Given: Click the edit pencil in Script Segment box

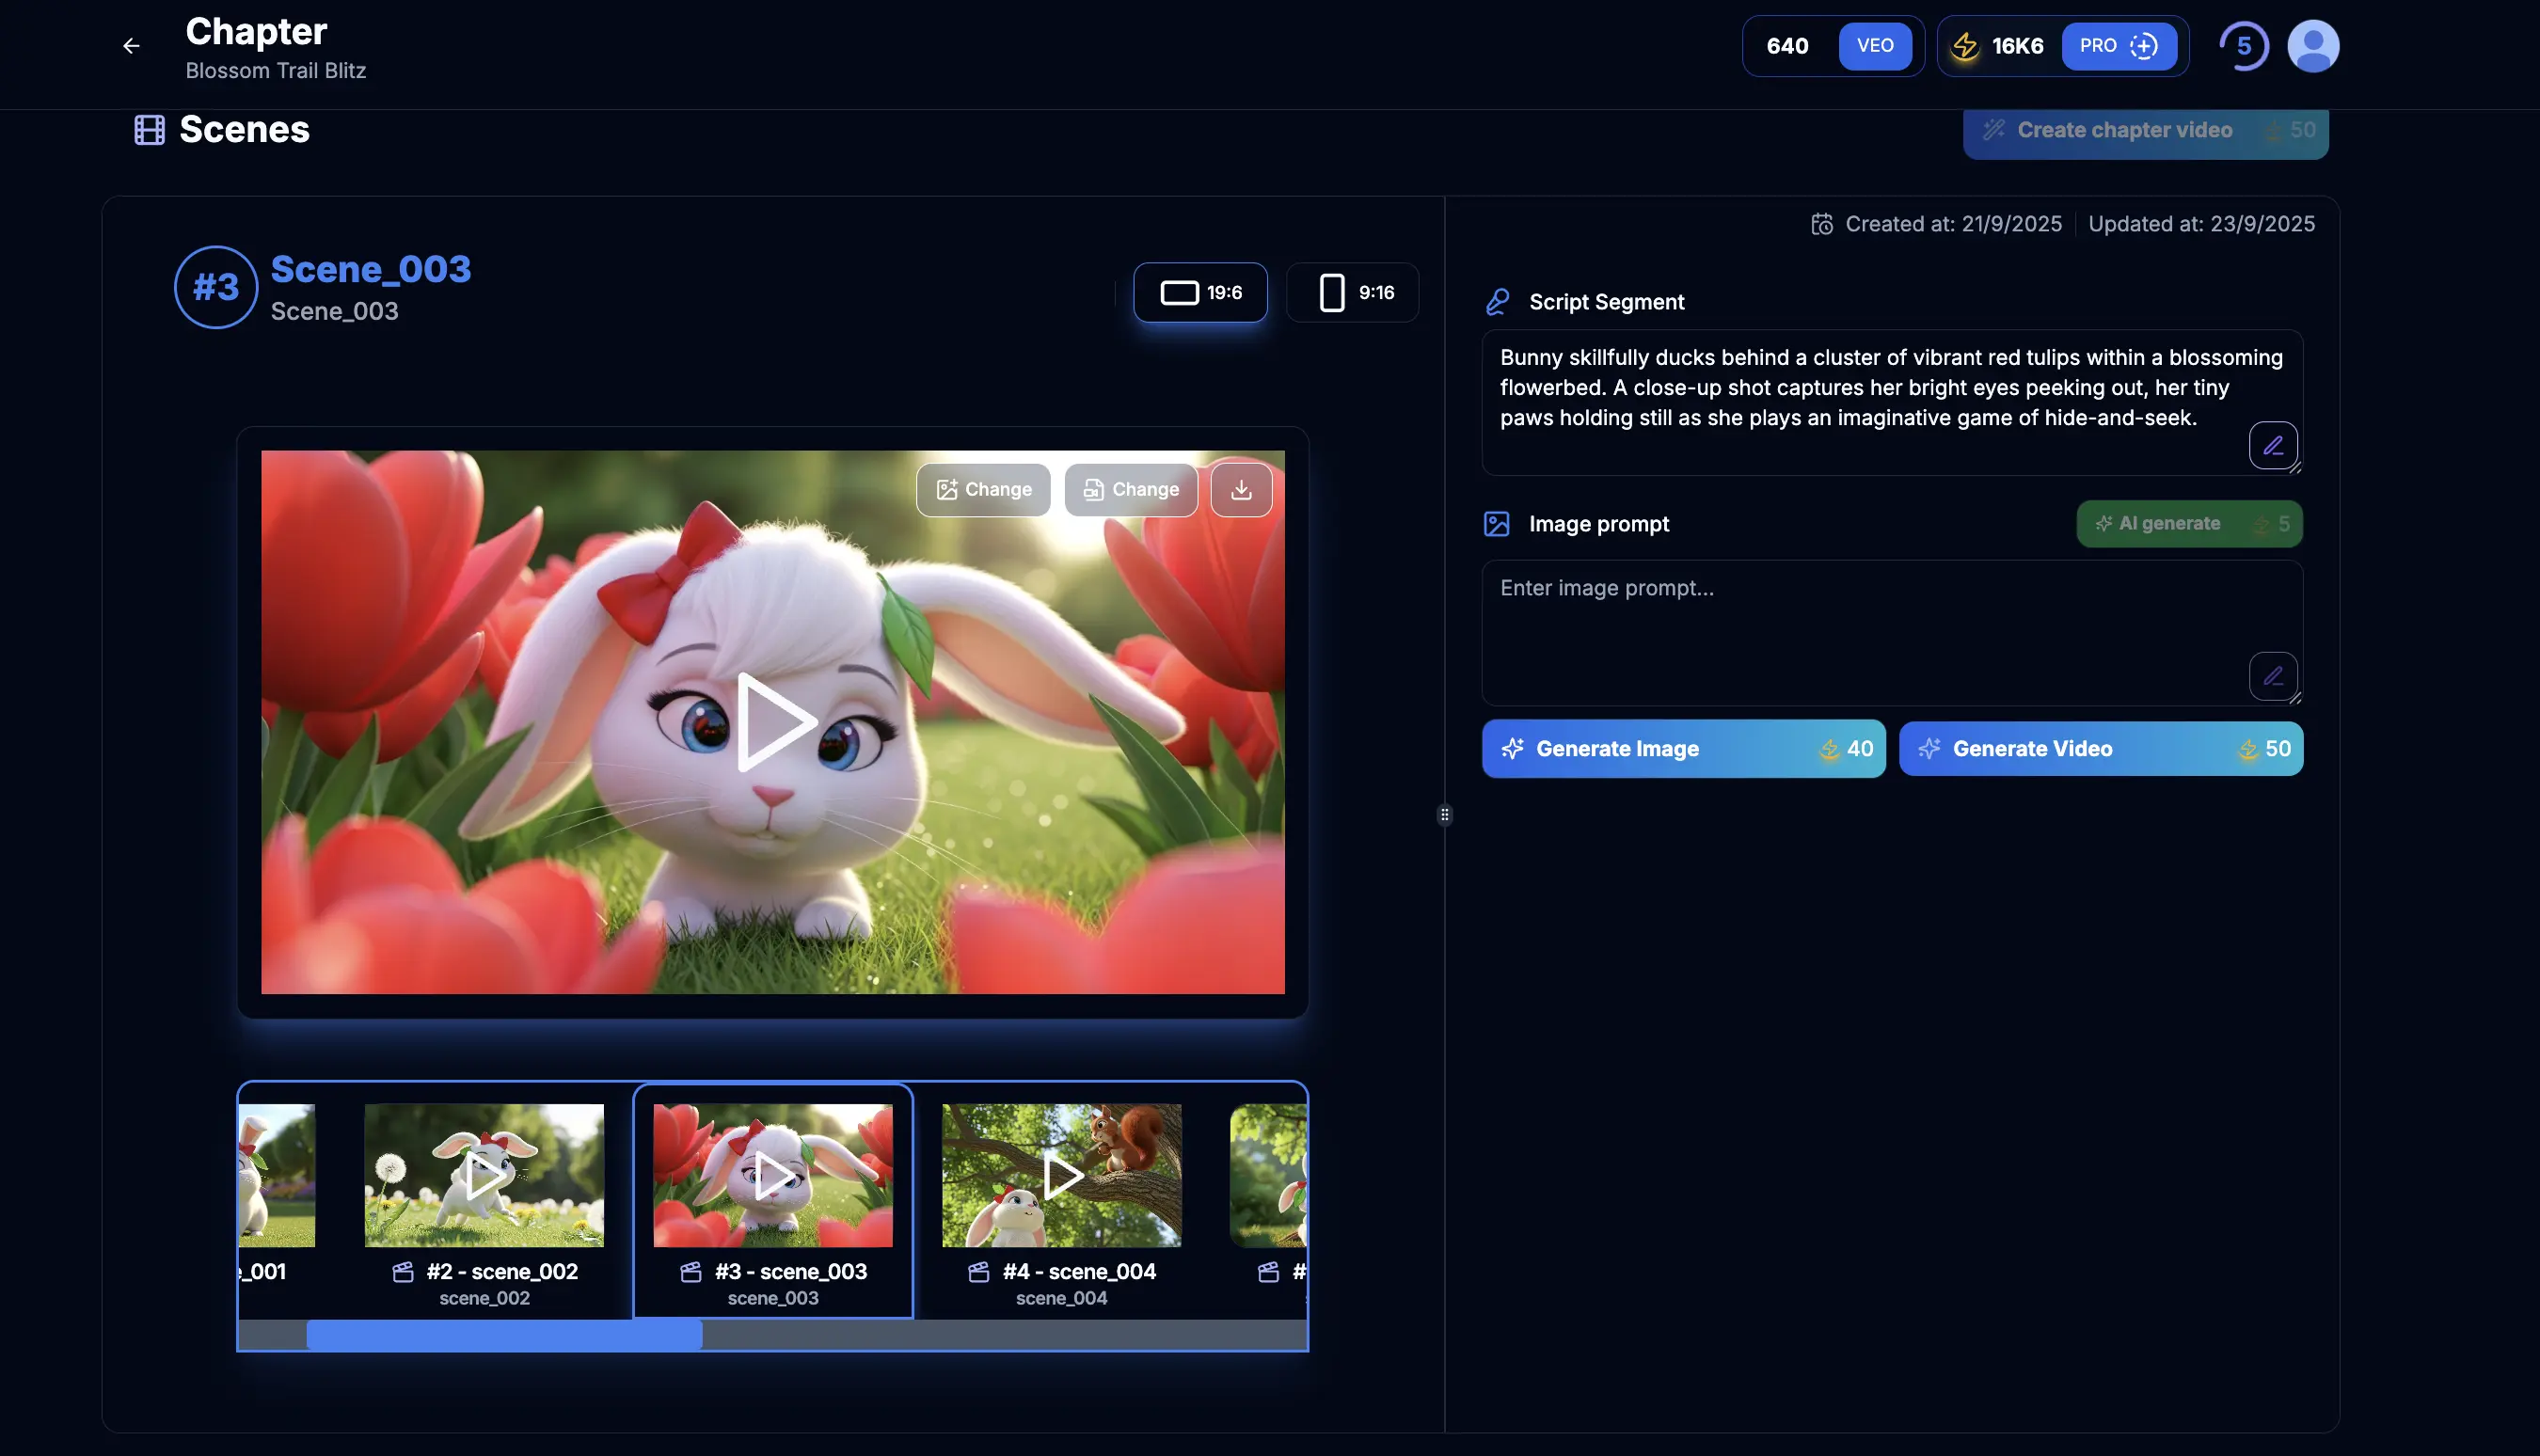Looking at the screenshot, I should click(2272, 446).
